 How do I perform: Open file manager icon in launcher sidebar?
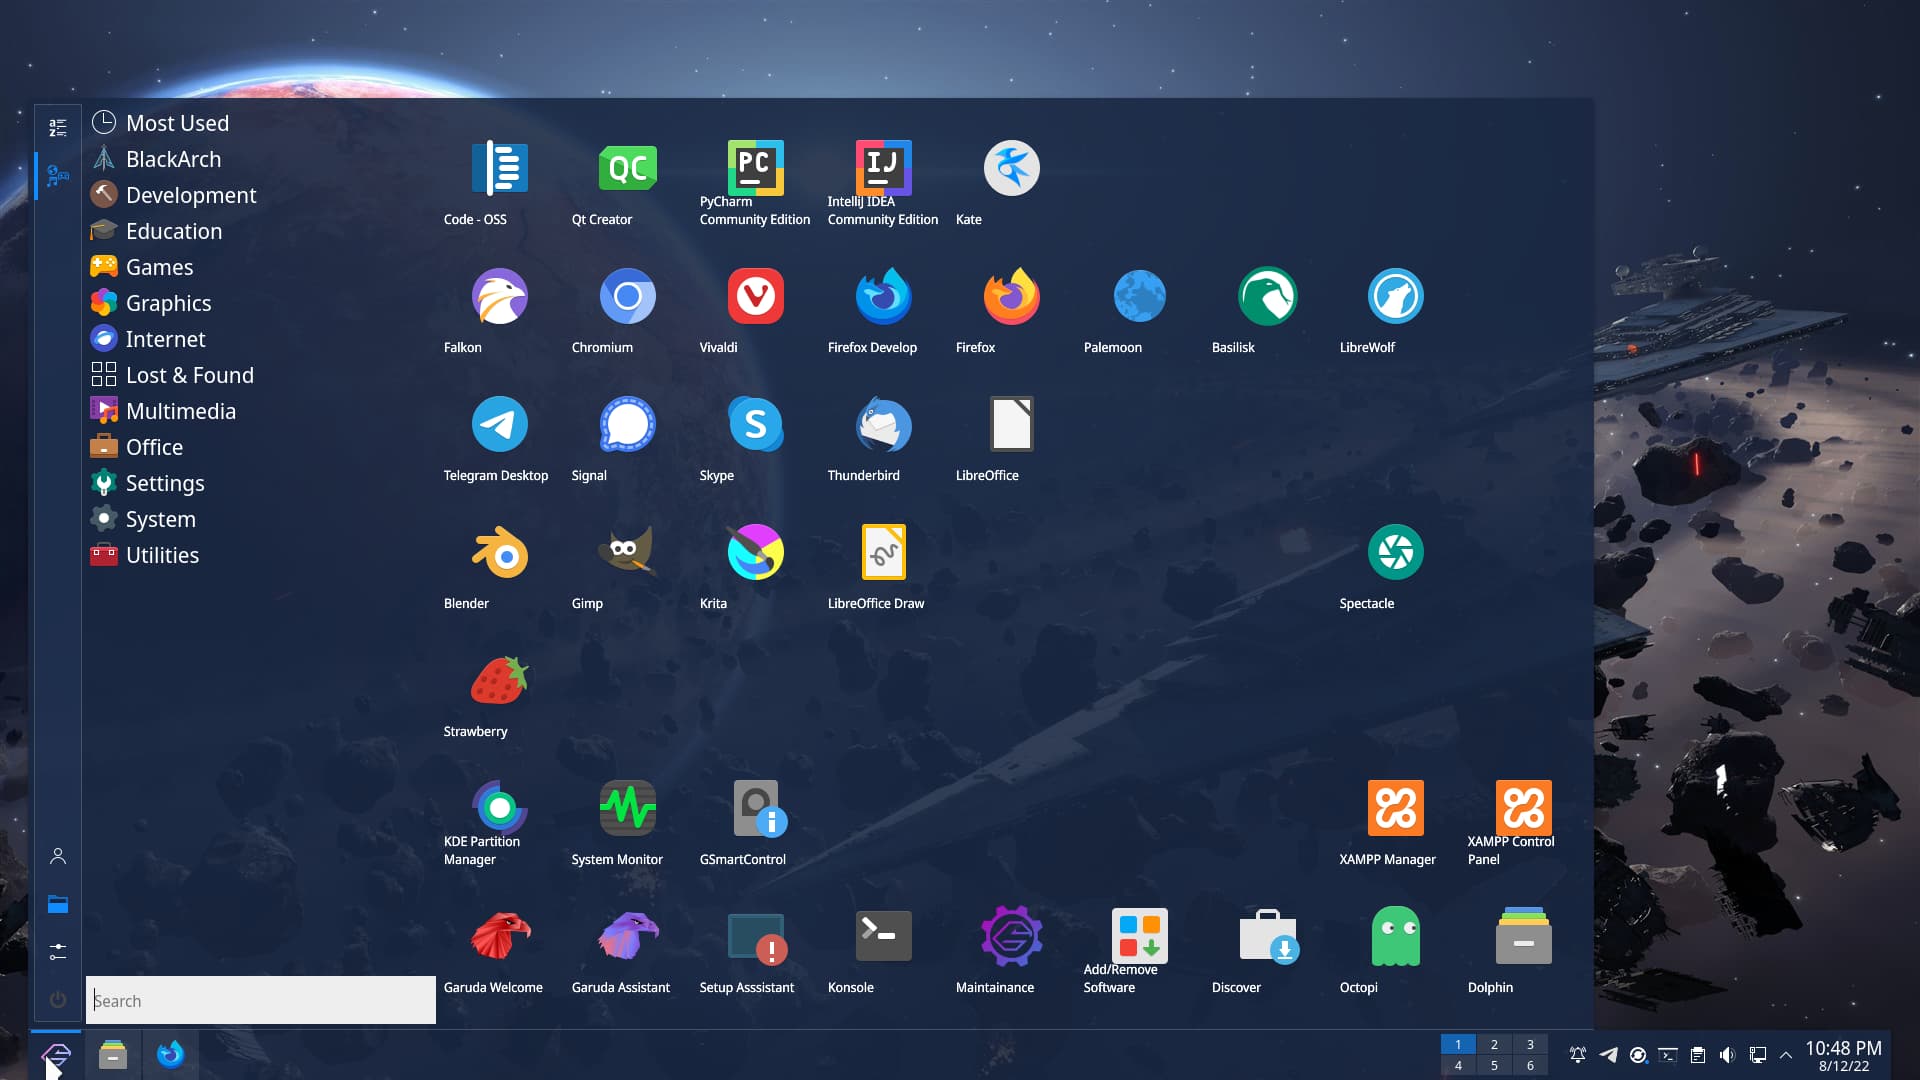tap(58, 904)
